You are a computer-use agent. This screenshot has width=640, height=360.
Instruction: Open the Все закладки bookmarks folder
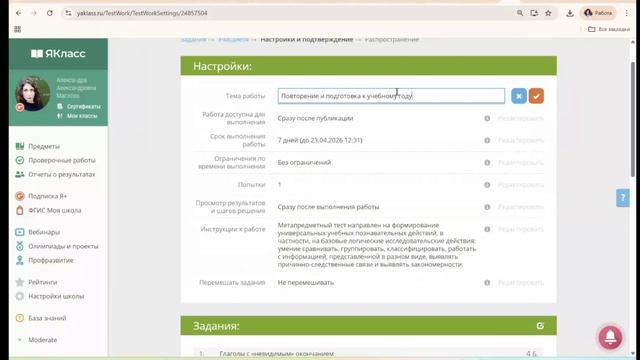(609, 29)
